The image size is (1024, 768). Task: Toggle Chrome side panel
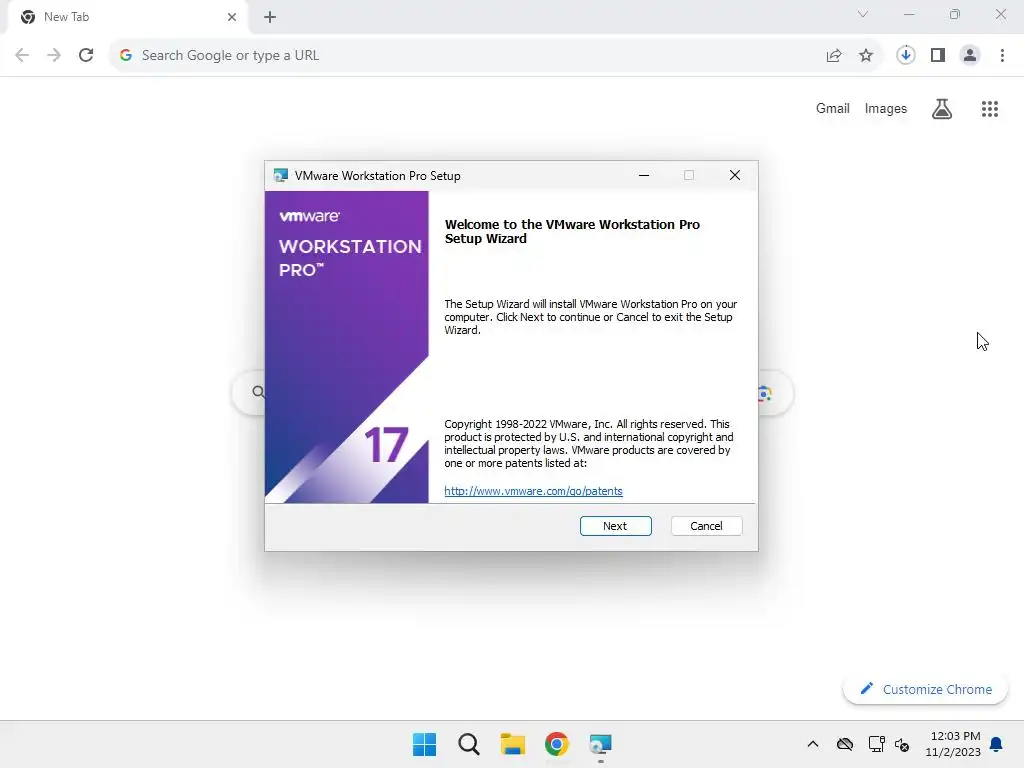pos(938,55)
